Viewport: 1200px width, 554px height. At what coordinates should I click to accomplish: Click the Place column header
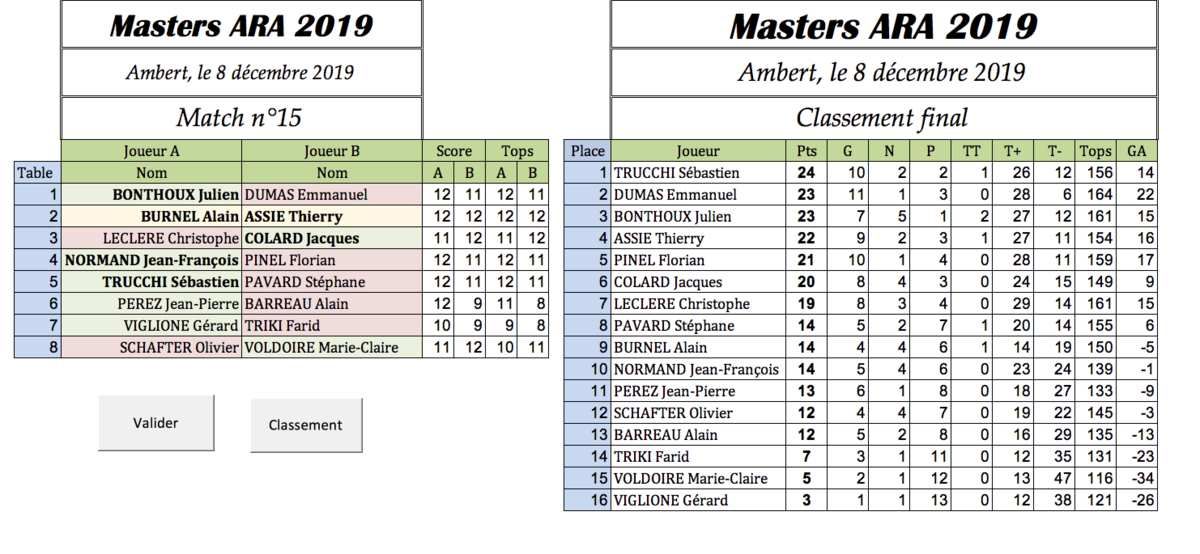tap(587, 151)
